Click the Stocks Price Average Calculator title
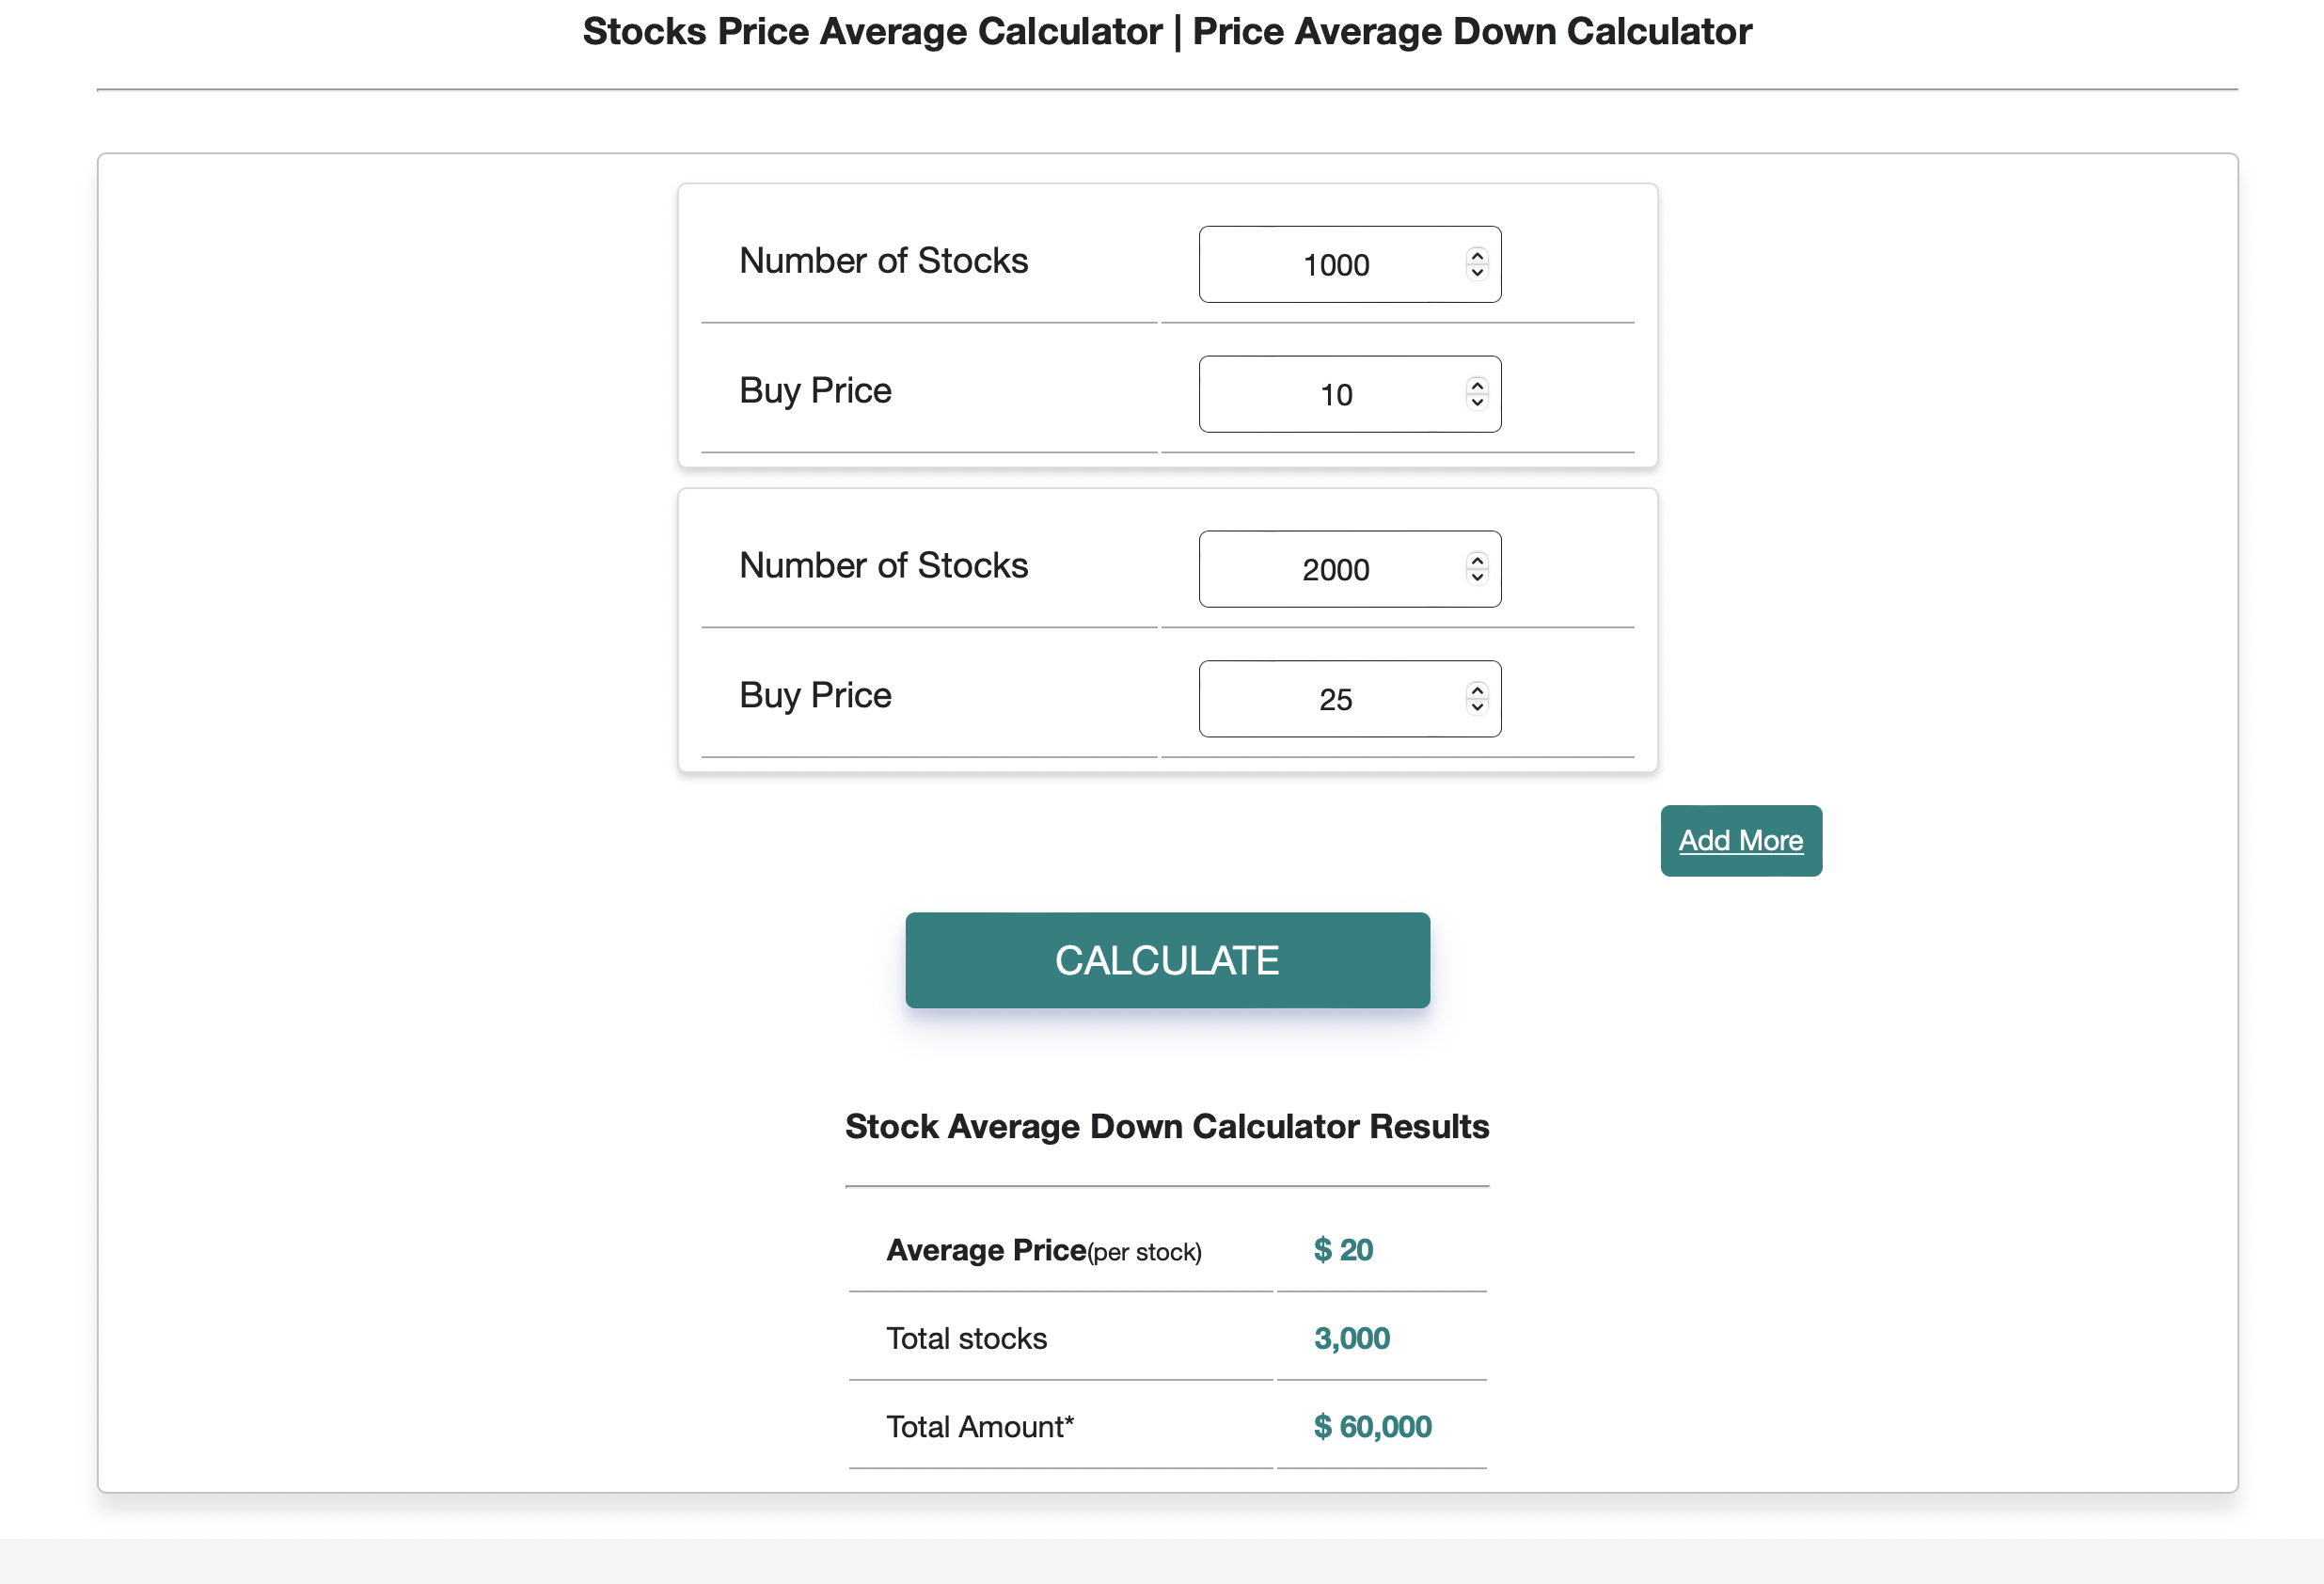Viewport: 2324px width, 1584px height. (1166, 31)
